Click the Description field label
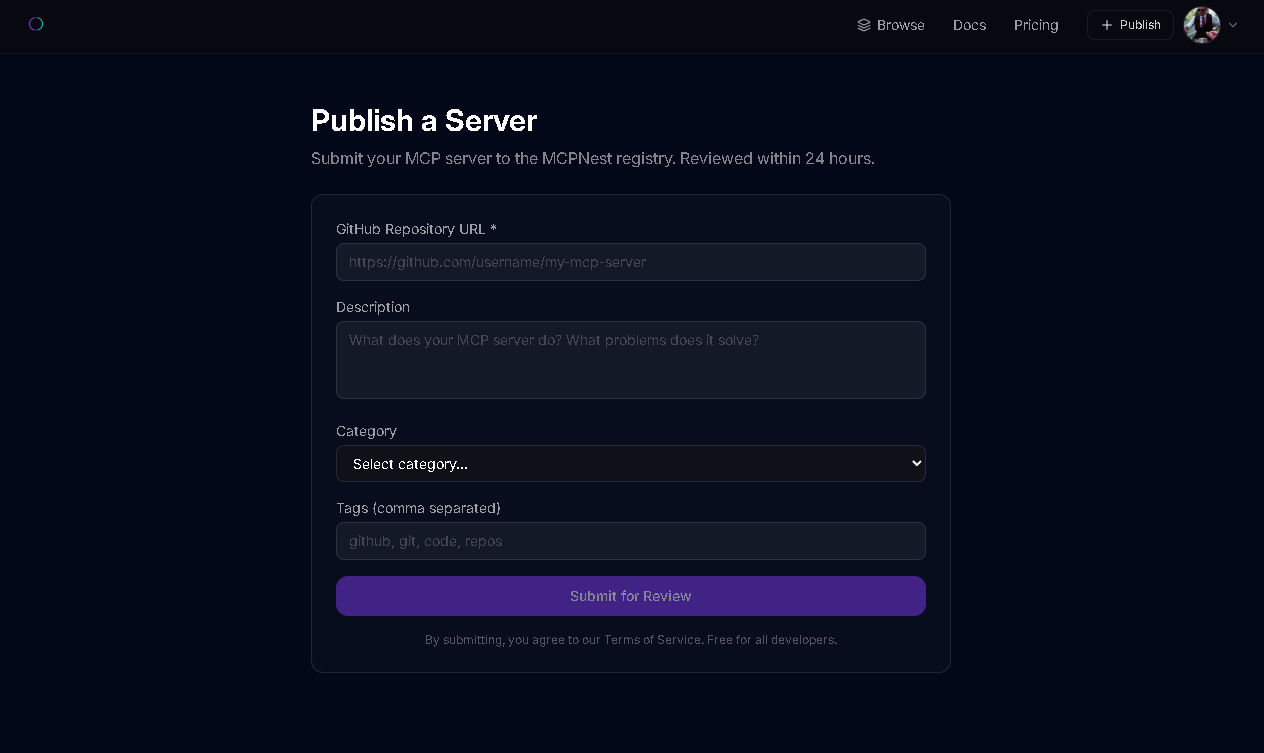This screenshot has width=1264, height=753. click(373, 307)
